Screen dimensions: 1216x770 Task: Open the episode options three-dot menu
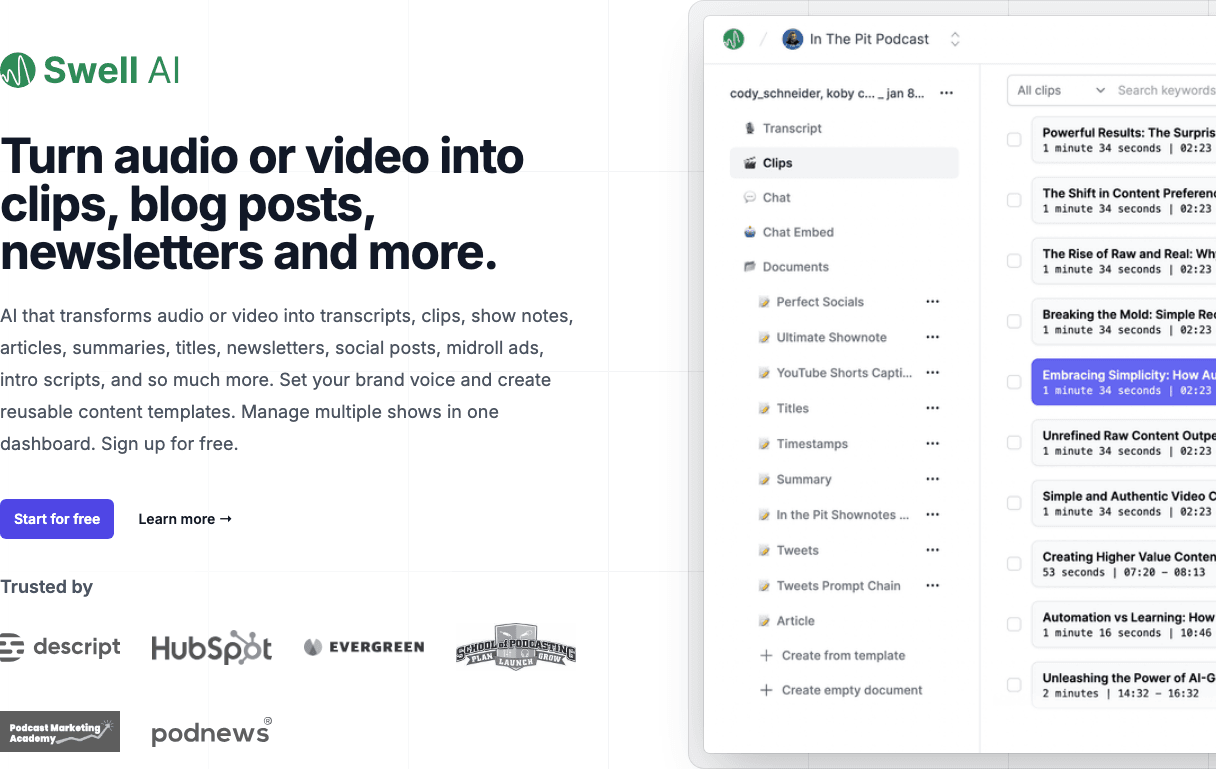pos(946,93)
